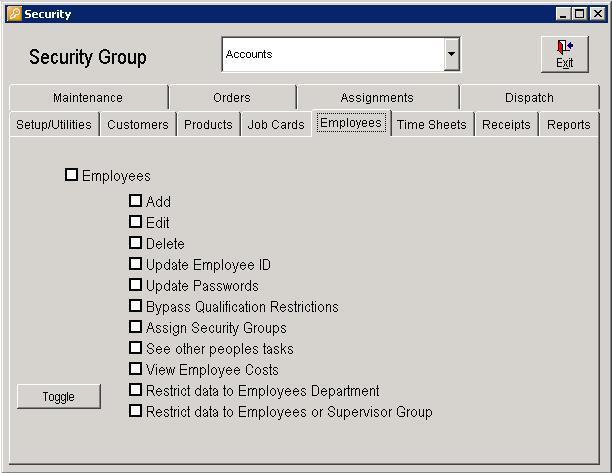Check Assign Security Groups box
Image resolution: width=612 pixels, height=474 pixels.
(x=136, y=327)
